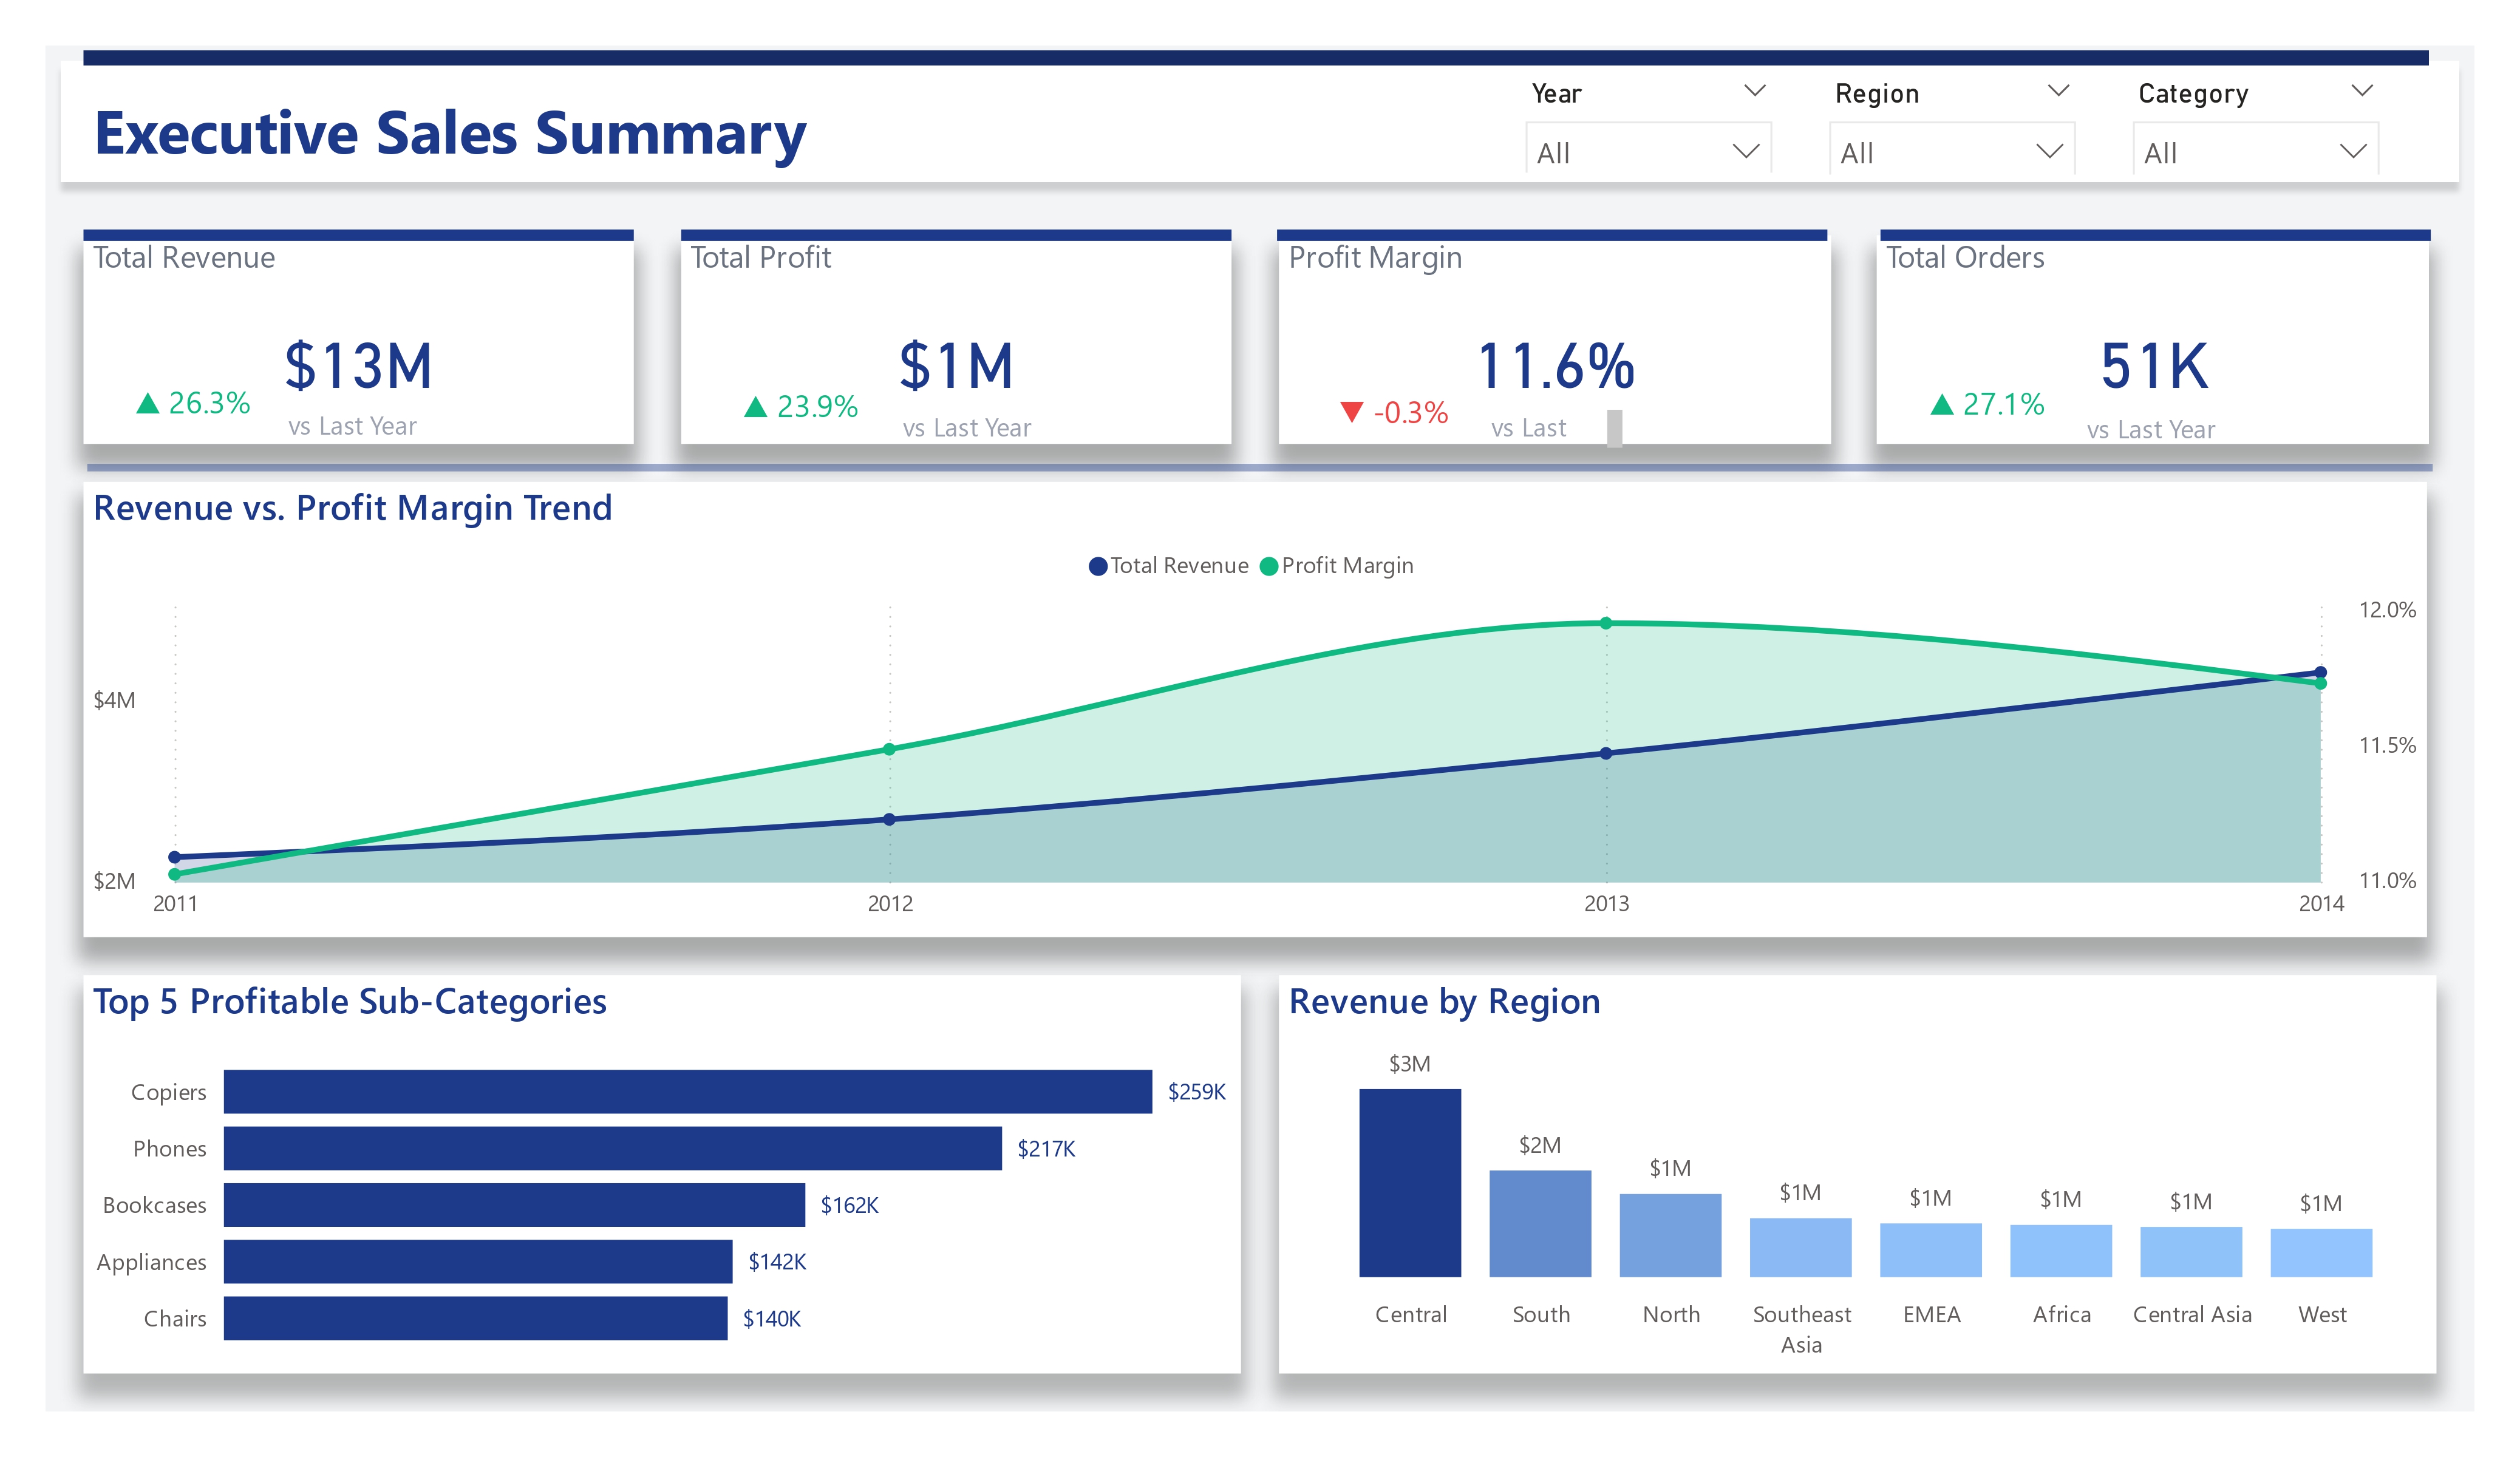Select the West region column
This screenshot has width=2520, height=1457.
[x=2321, y=1253]
